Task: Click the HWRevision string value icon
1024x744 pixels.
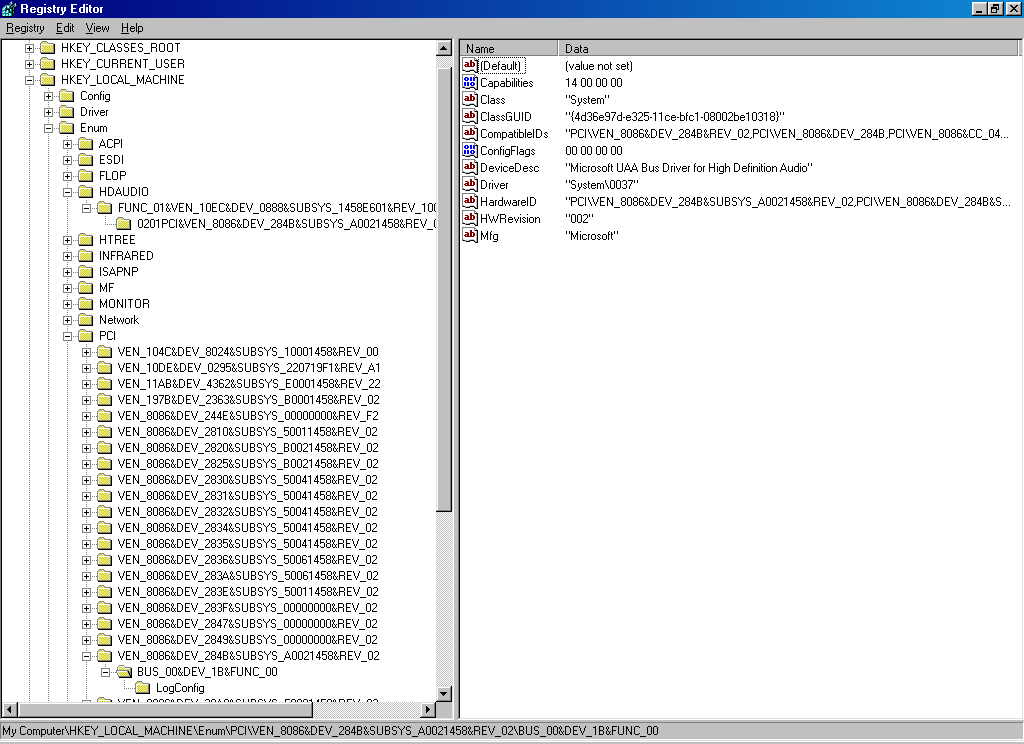Action: pyautogui.click(x=470, y=218)
